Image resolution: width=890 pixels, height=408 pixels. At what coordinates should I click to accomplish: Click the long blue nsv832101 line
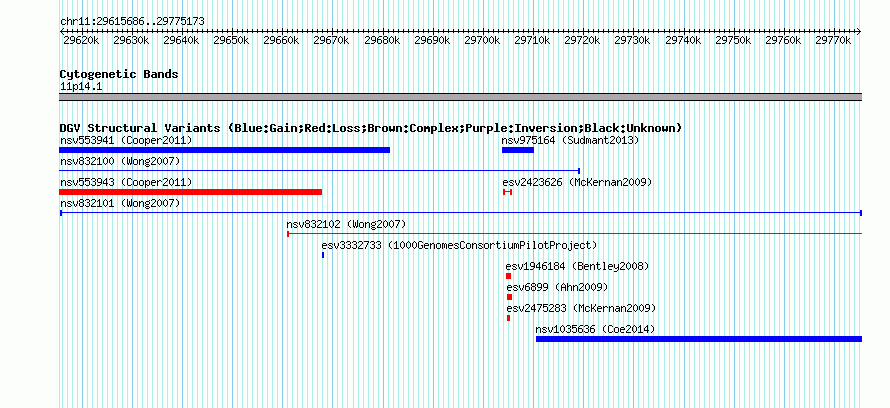pos(461,213)
